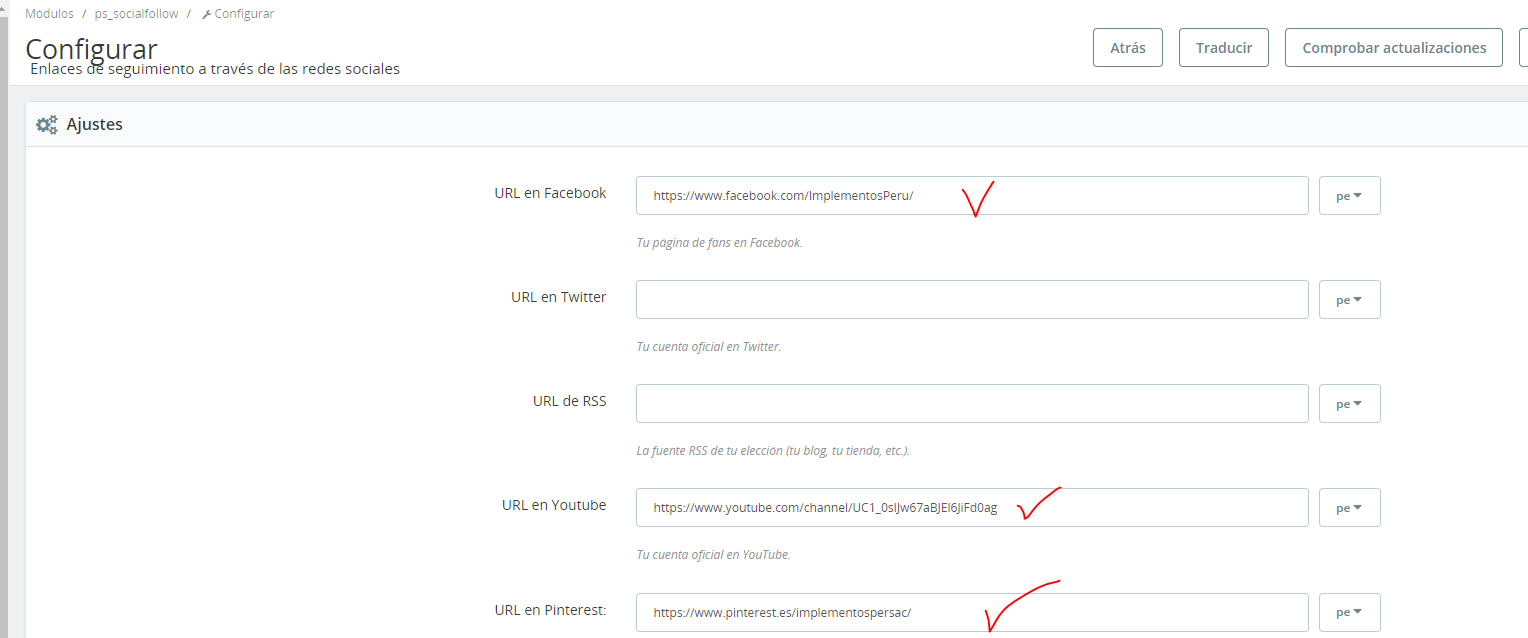Open the Facebook row language dropdown

(1349, 196)
